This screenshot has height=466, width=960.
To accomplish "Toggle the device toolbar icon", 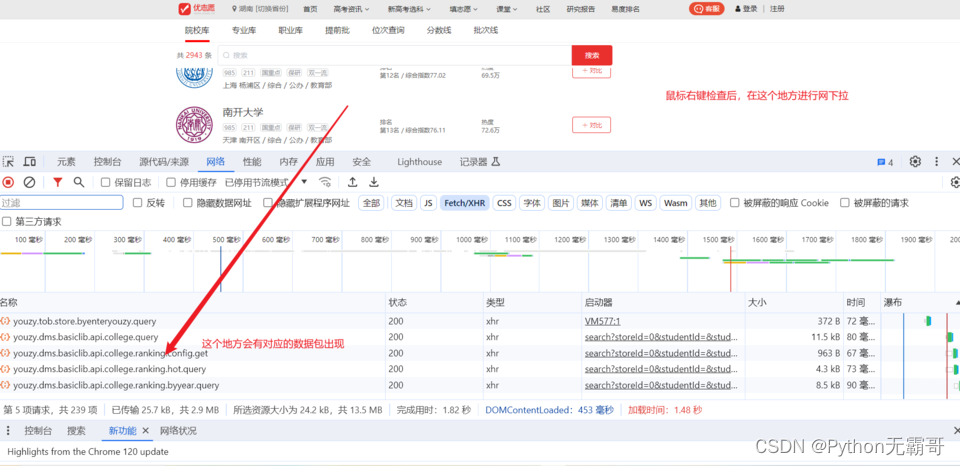I will tap(29, 162).
